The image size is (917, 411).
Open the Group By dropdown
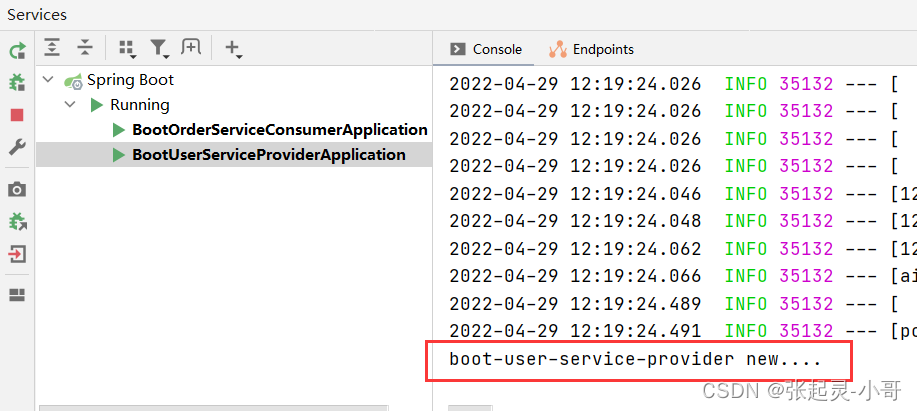click(x=126, y=48)
